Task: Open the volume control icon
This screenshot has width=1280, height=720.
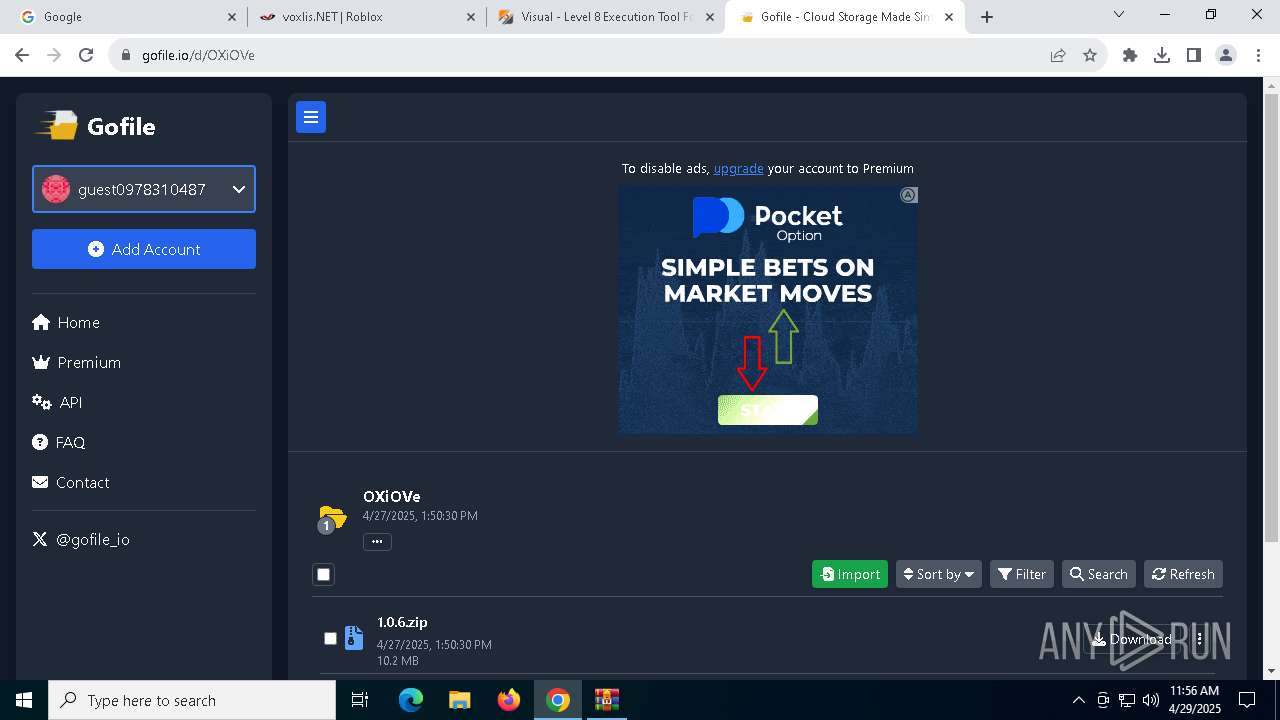Action: pos(1150,700)
